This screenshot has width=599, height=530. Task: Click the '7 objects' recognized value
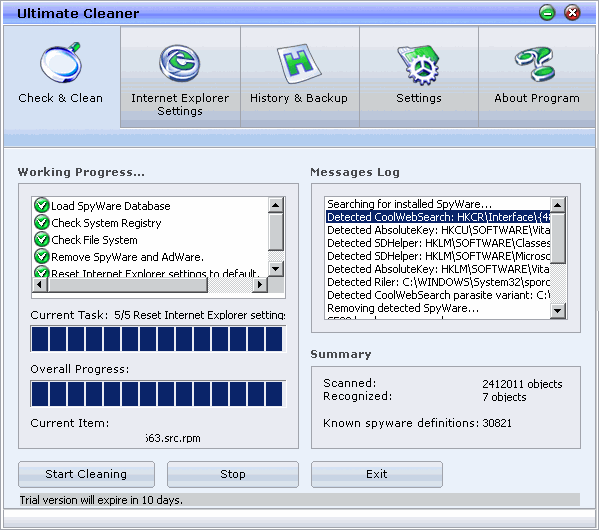504,397
